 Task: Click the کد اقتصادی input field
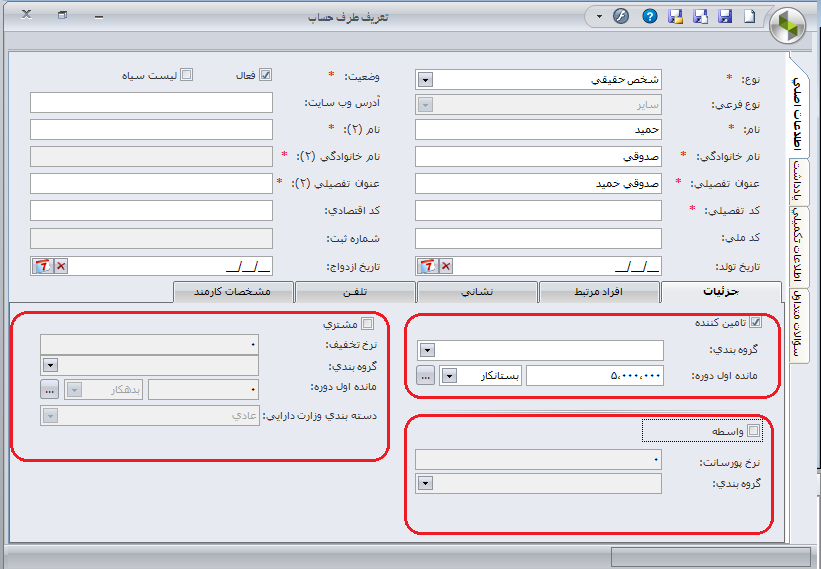click(x=151, y=210)
